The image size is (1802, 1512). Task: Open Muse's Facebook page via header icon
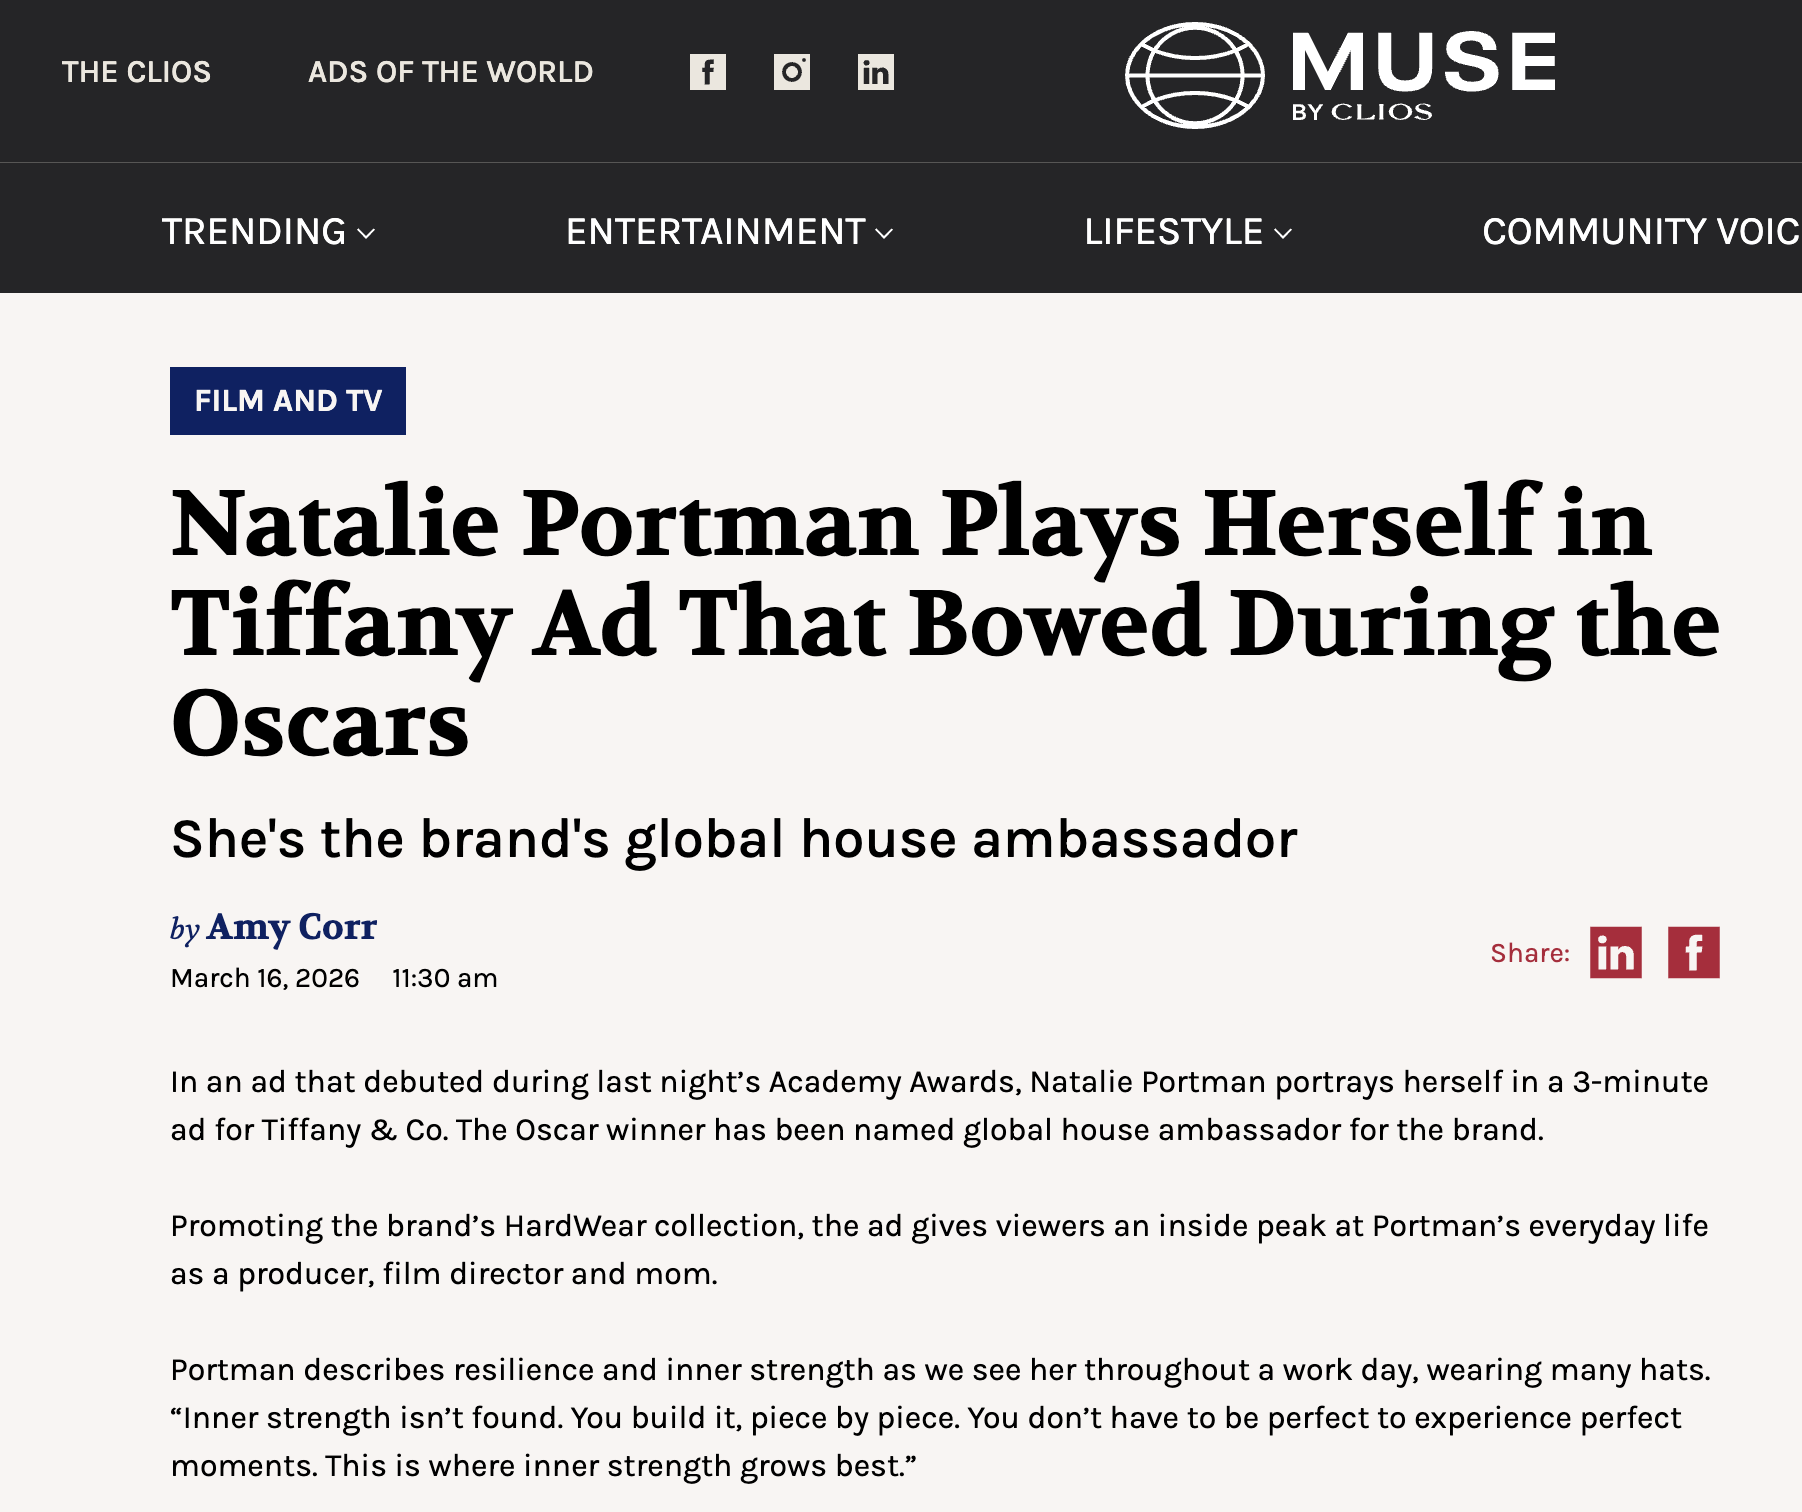click(710, 72)
